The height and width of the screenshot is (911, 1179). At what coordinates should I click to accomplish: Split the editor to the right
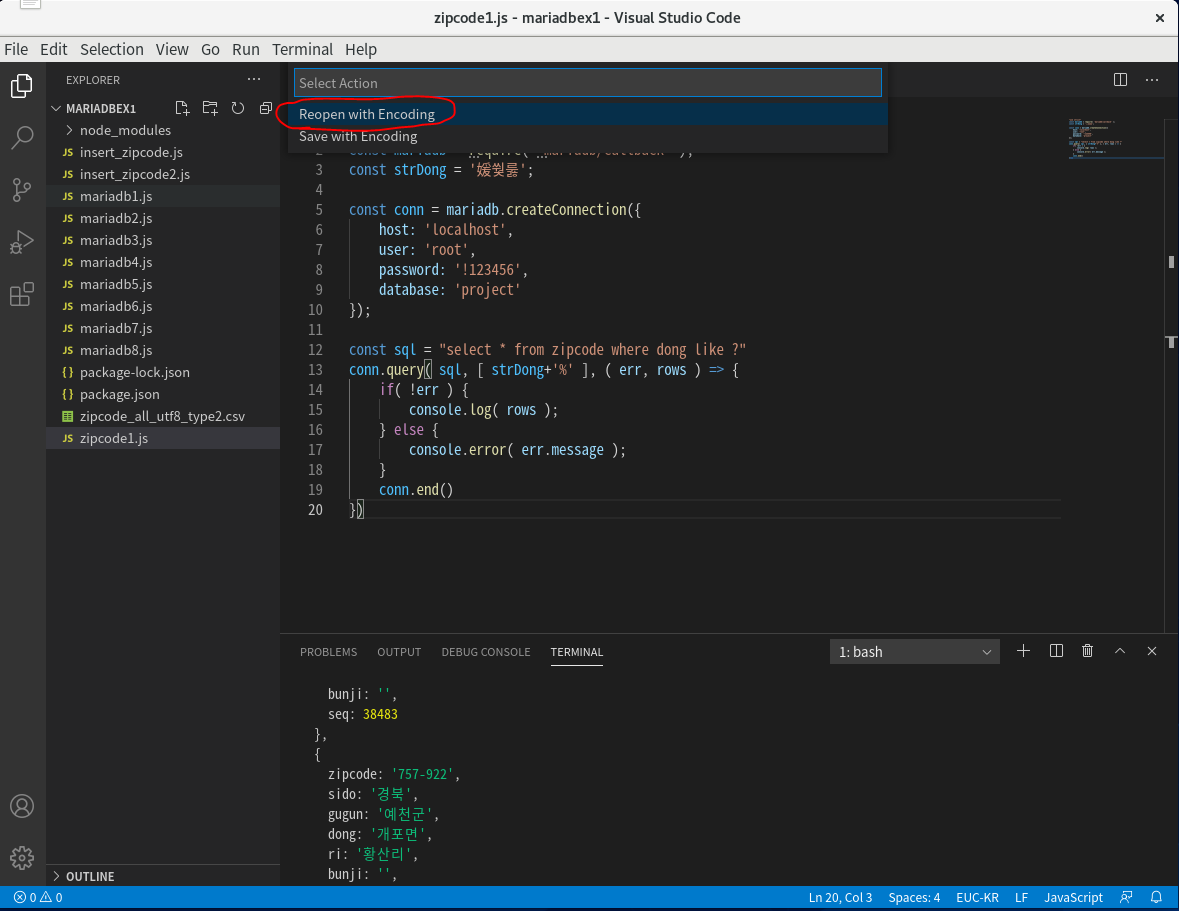click(x=1120, y=80)
